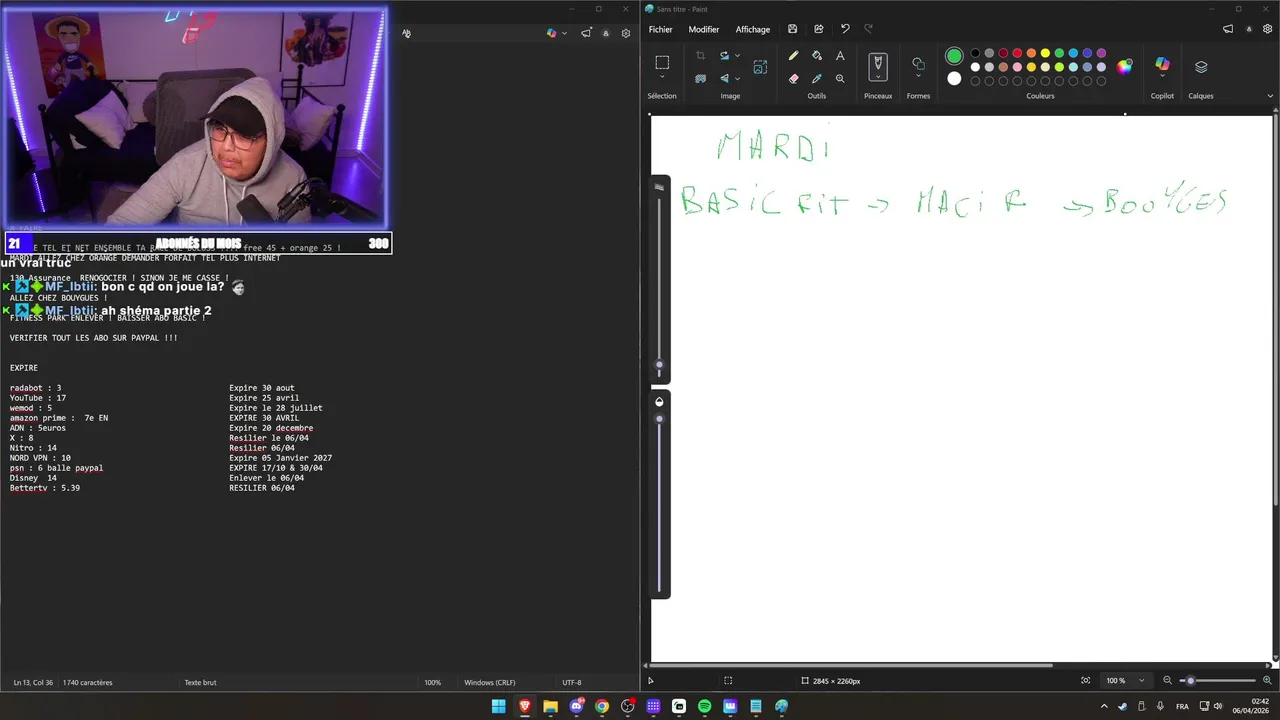Click the Redo arrow in Paint
This screenshot has height=720, width=1280.
tap(868, 29)
